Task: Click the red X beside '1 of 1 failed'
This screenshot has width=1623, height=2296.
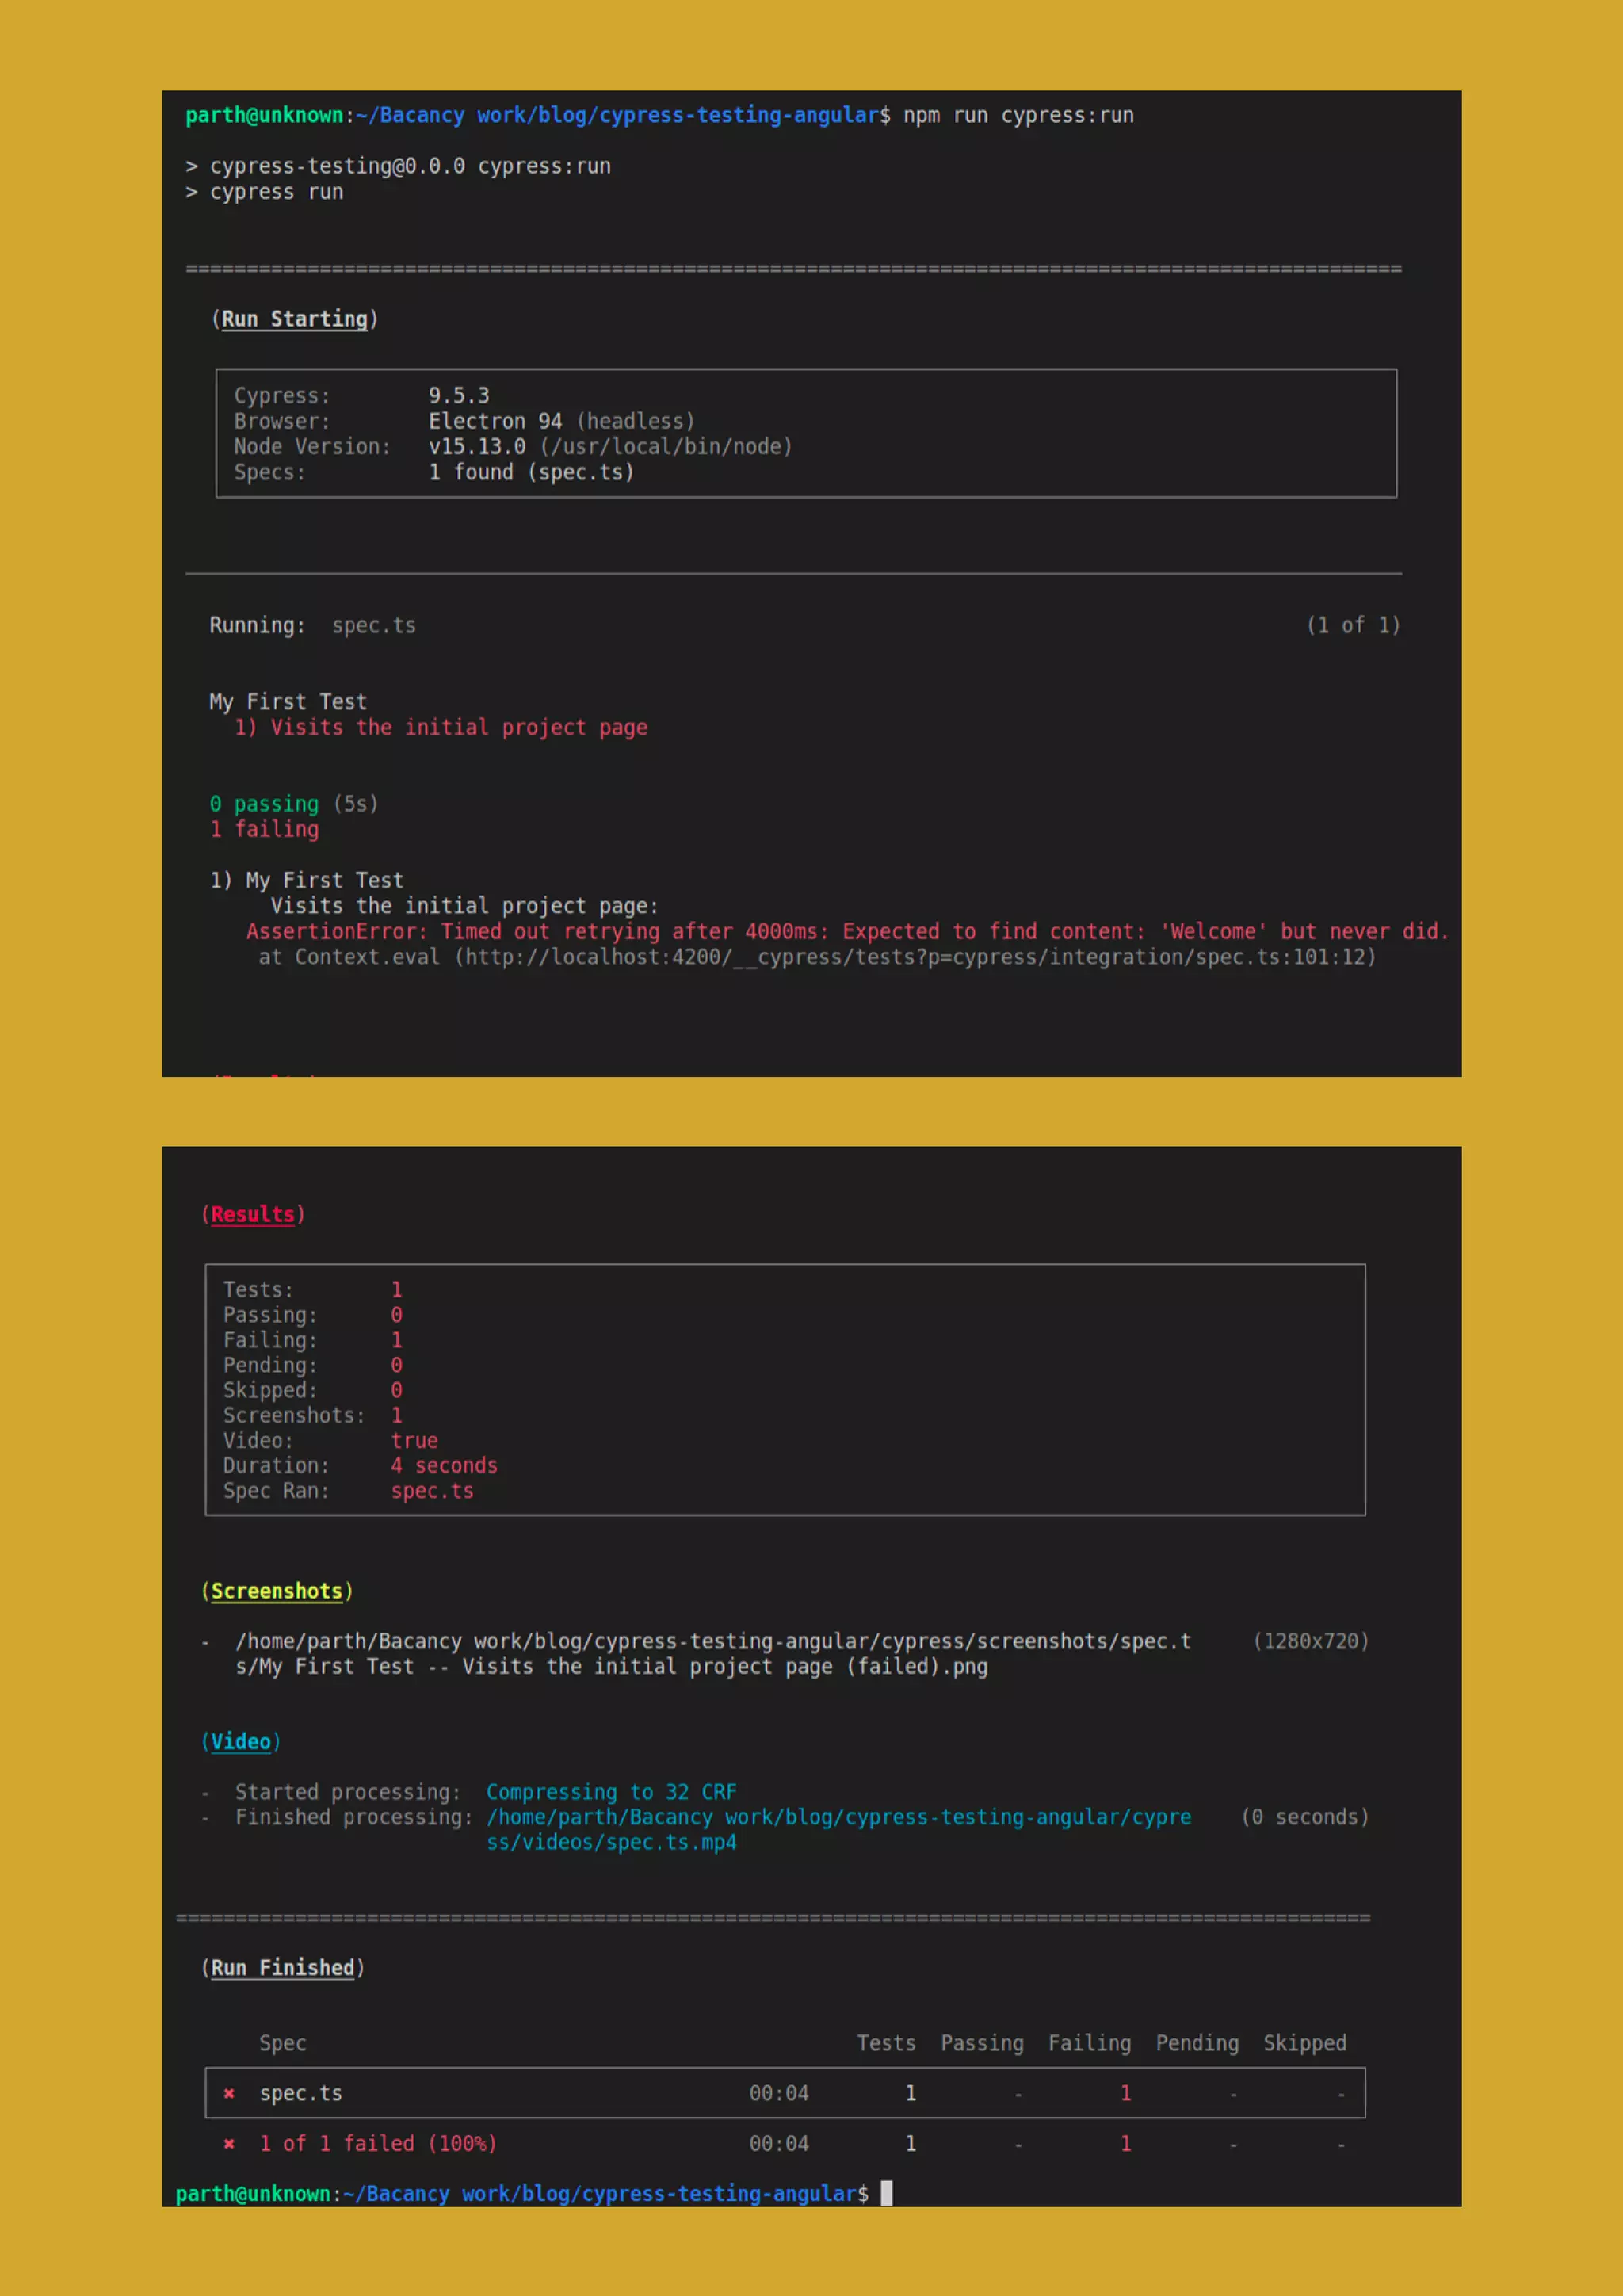Action: [x=229, y=2143]
